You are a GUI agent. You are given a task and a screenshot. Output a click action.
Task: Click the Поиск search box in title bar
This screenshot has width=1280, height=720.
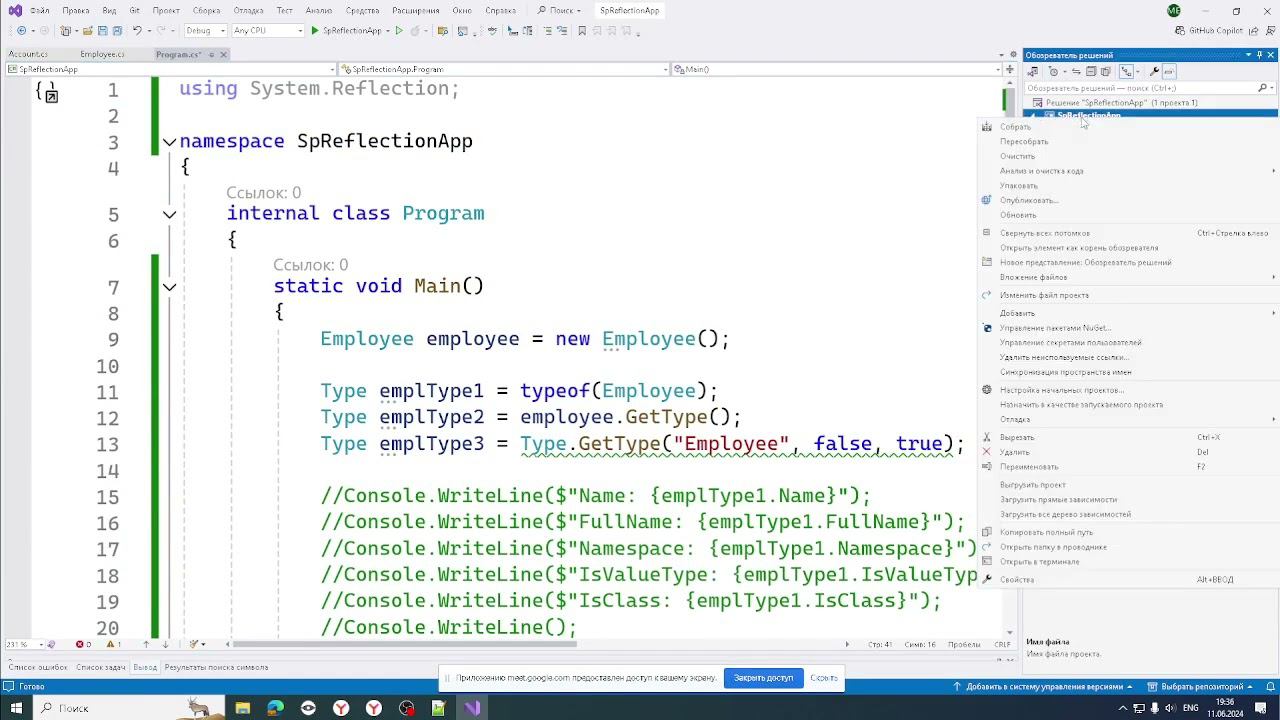[x=556, y=10]
